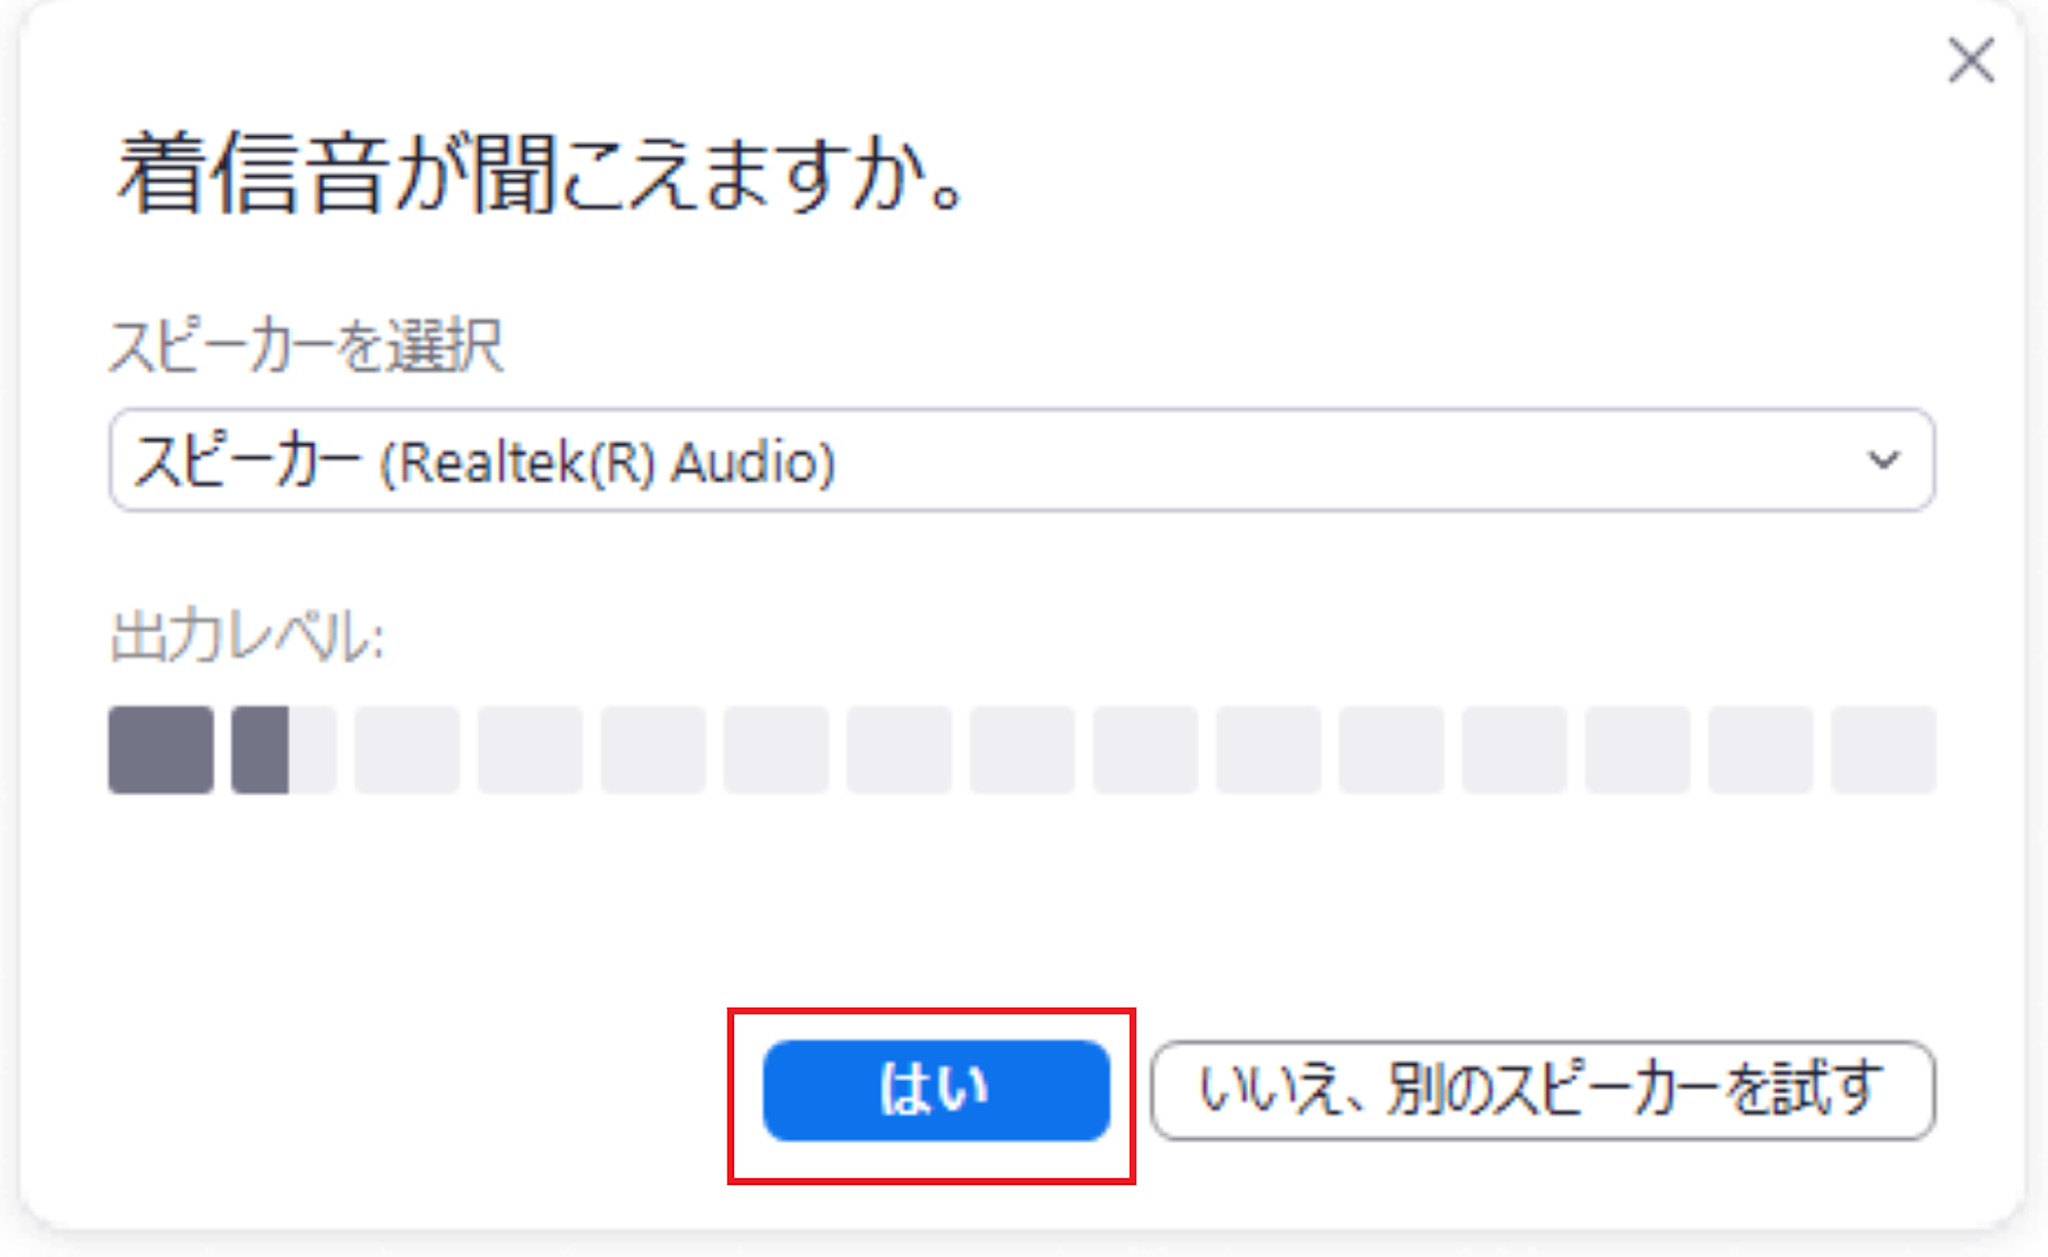Click the last empty output level segment
The image size is (2048, 1257).
[x=1883, y=750]
